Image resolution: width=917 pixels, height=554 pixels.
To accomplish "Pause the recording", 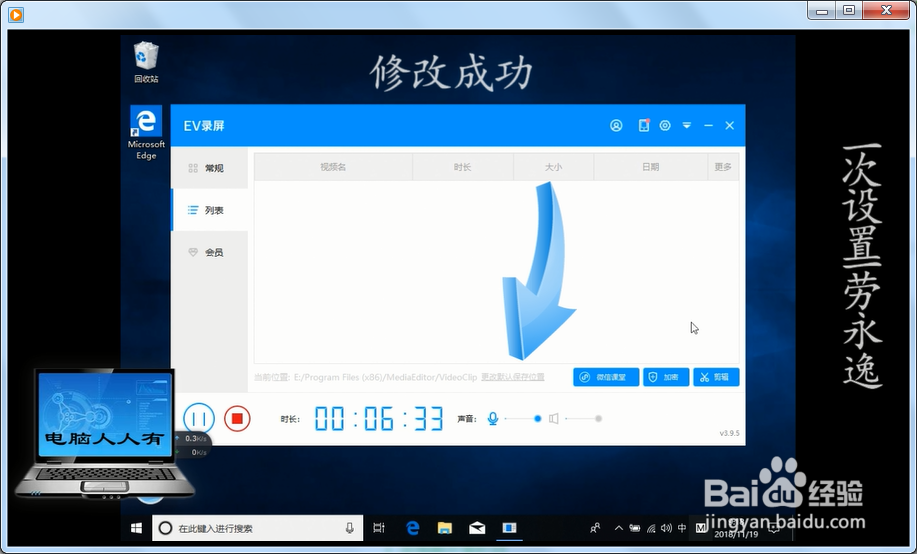I will click(x=199, y=419).
